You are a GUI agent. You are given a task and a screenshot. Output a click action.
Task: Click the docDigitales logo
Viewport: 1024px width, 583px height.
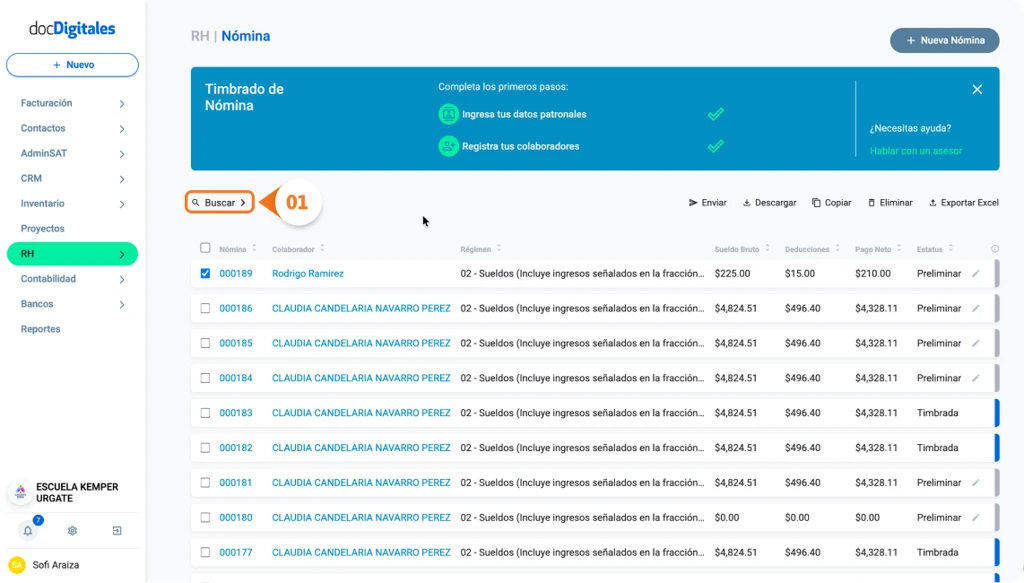pyautogui.click(x=72, y=29)
